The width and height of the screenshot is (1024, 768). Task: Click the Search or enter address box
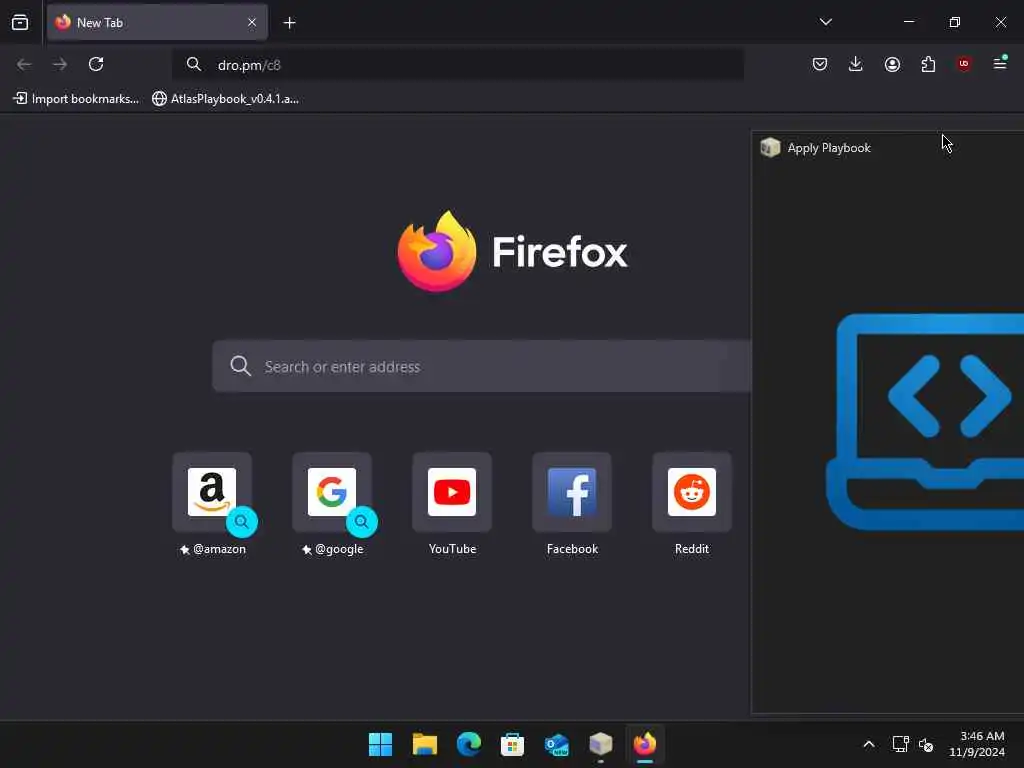coord(482,366)
